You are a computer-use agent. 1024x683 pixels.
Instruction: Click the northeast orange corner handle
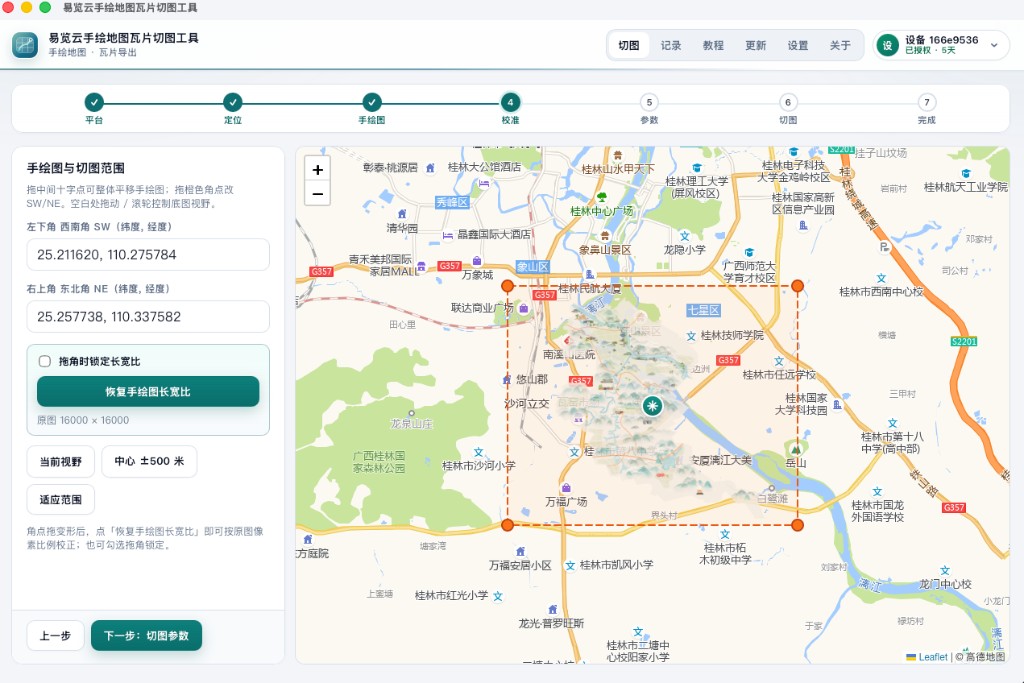pos(797,286)
